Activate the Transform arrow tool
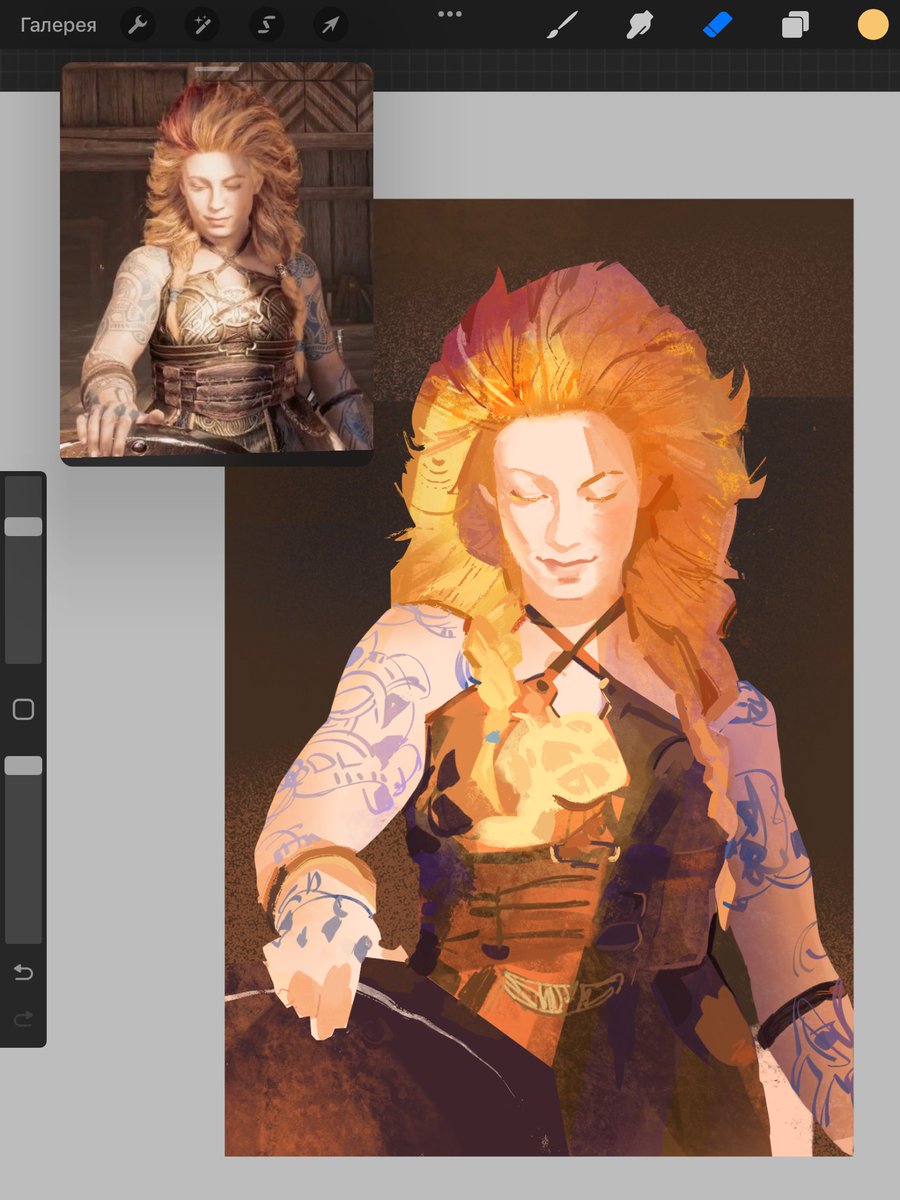 [330, 25]
